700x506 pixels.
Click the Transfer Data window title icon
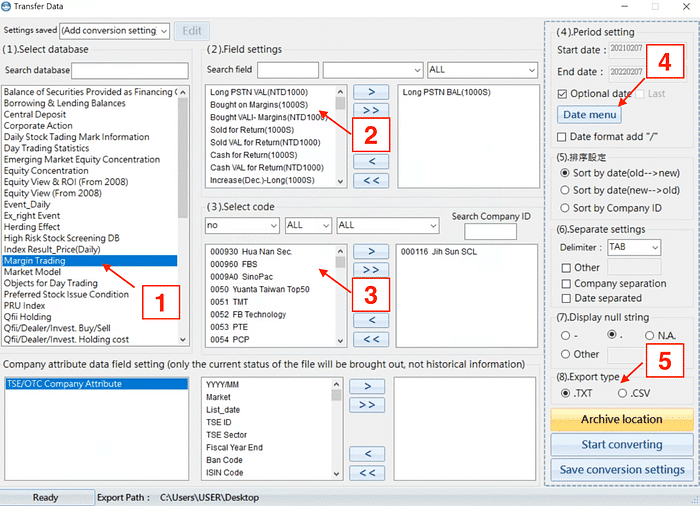click(x=8, y=9)
